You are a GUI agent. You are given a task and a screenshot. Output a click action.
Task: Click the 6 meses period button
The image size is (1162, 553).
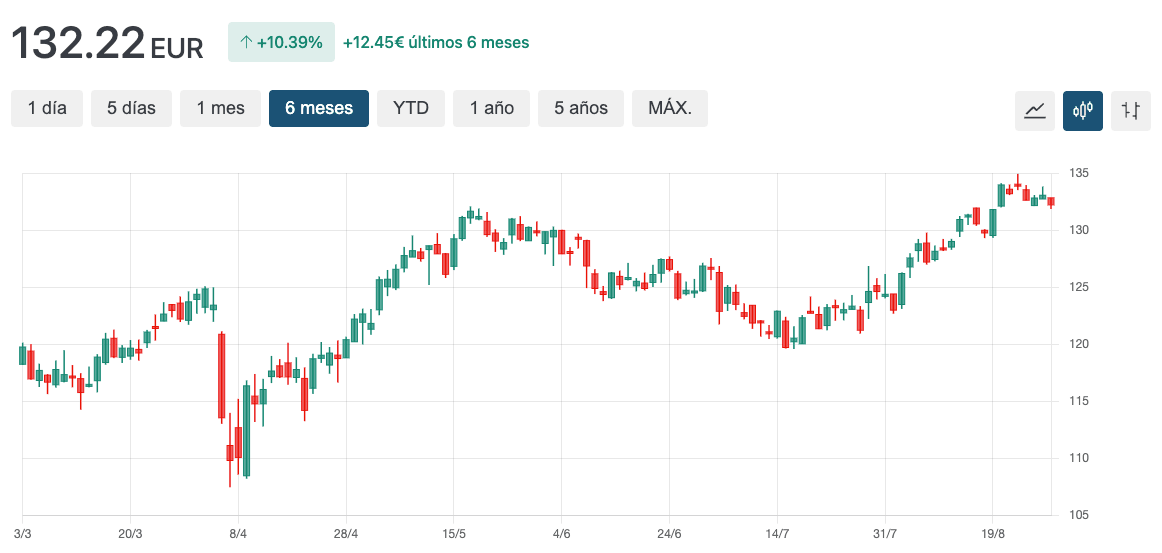tap(319, 108)
